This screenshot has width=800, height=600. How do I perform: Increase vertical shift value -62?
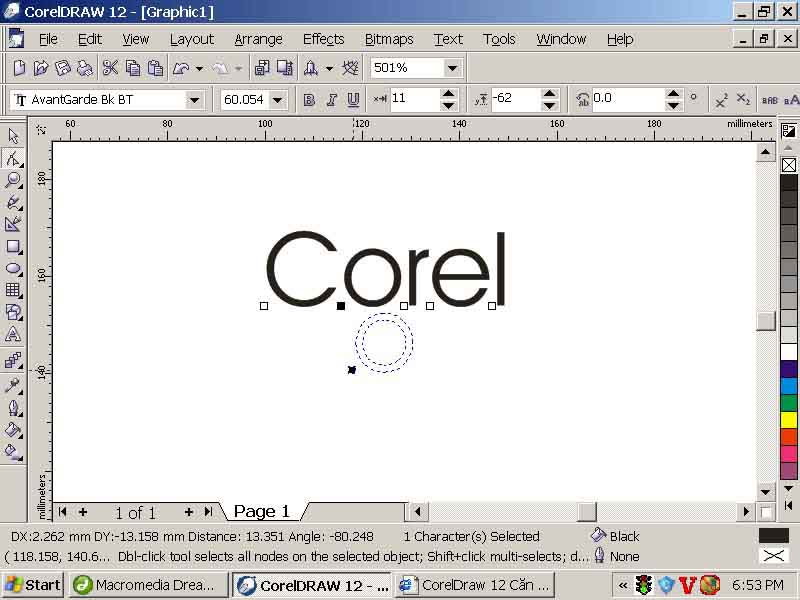tap(549, 94)
